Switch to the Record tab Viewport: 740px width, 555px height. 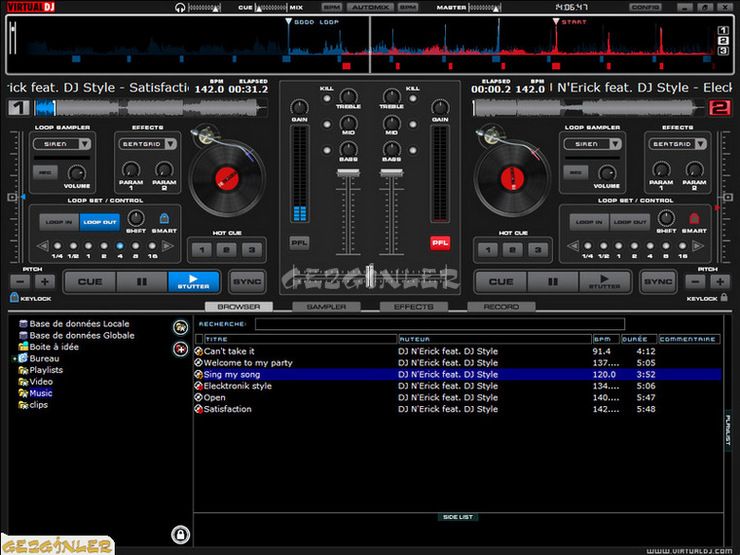pyautogui.click(x=501, y=307)
